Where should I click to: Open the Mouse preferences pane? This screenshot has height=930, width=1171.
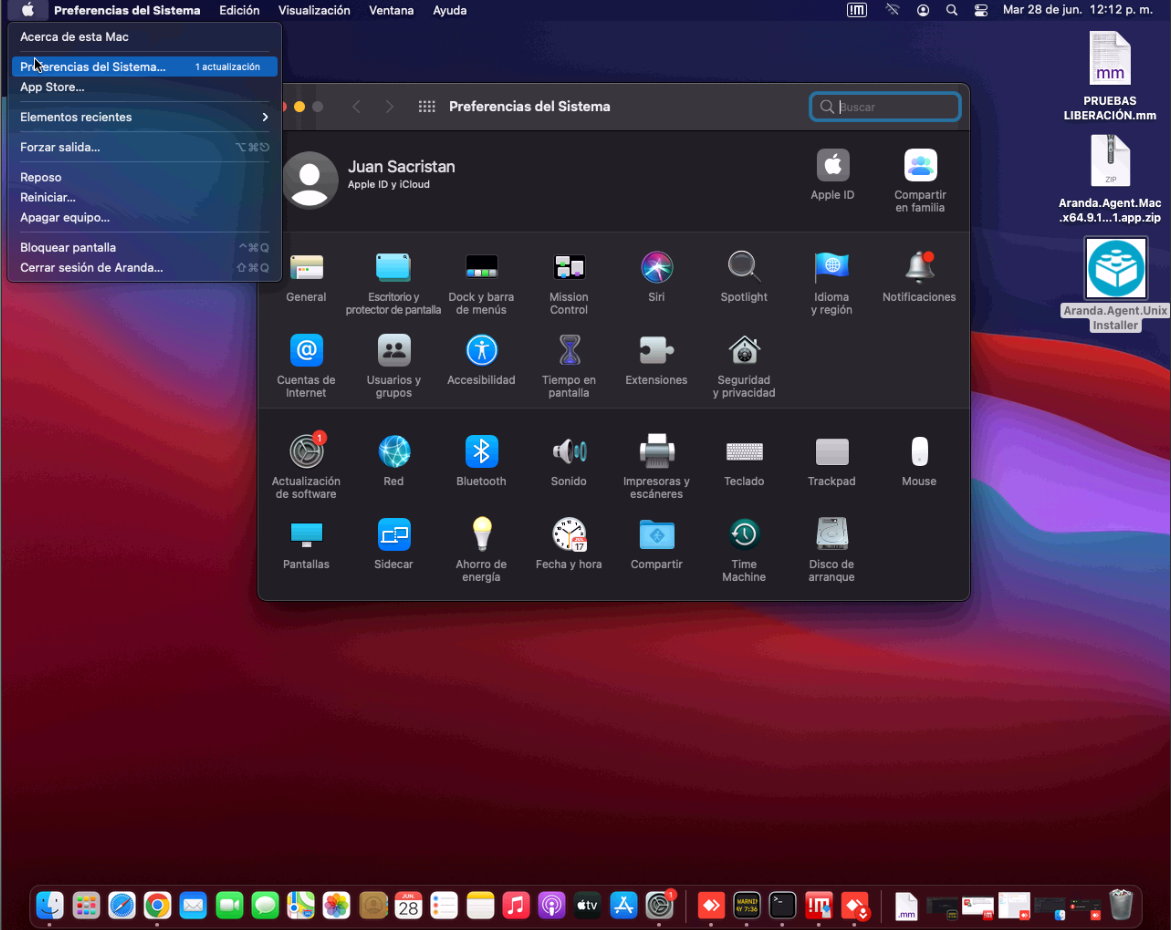919,452
